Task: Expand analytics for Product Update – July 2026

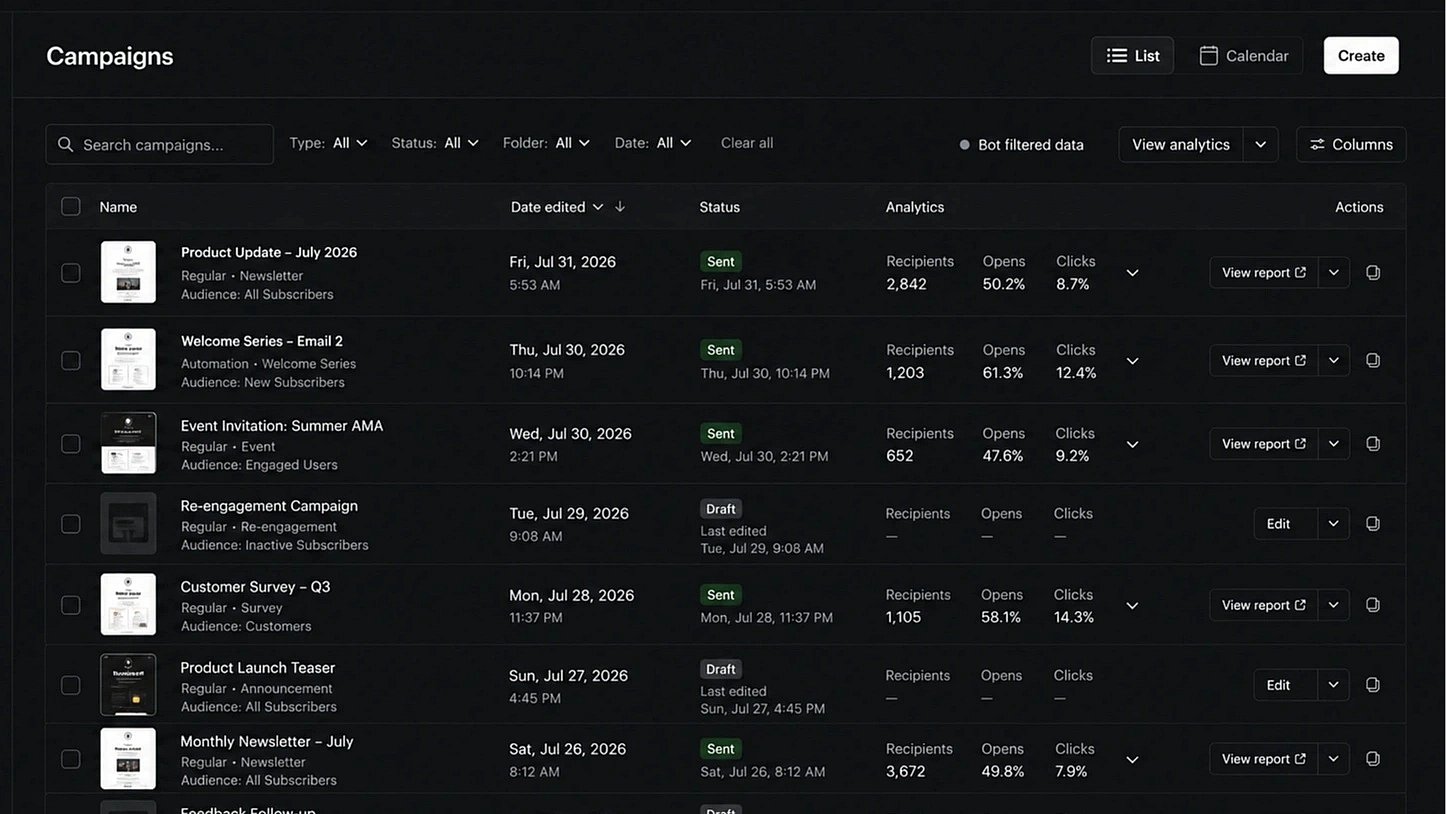Action: point(1132,272)
